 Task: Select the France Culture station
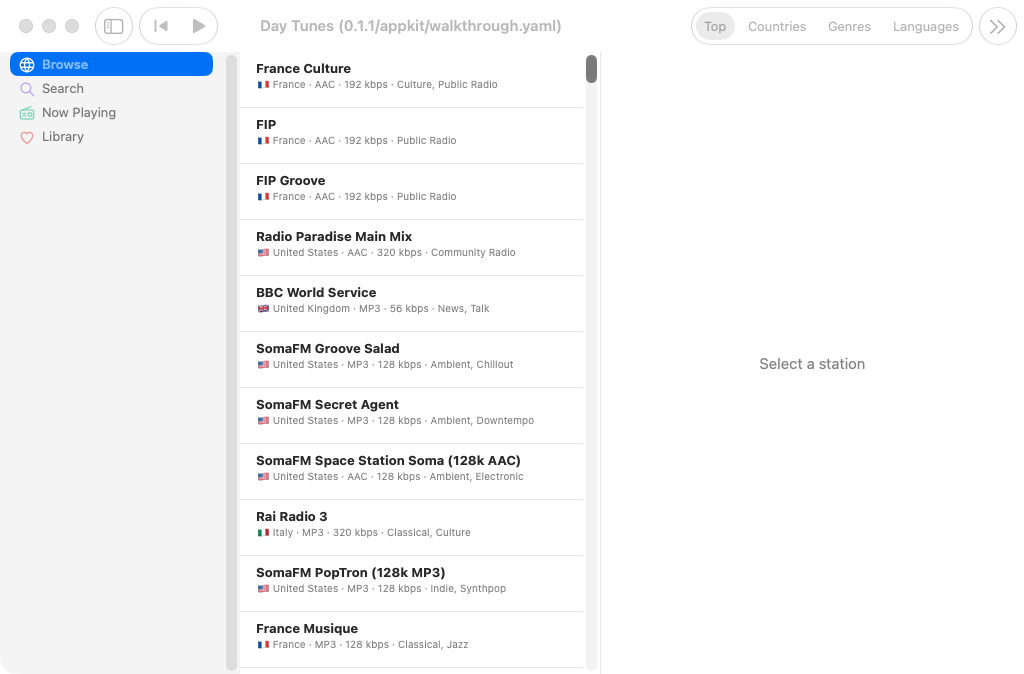click(411, 80)
